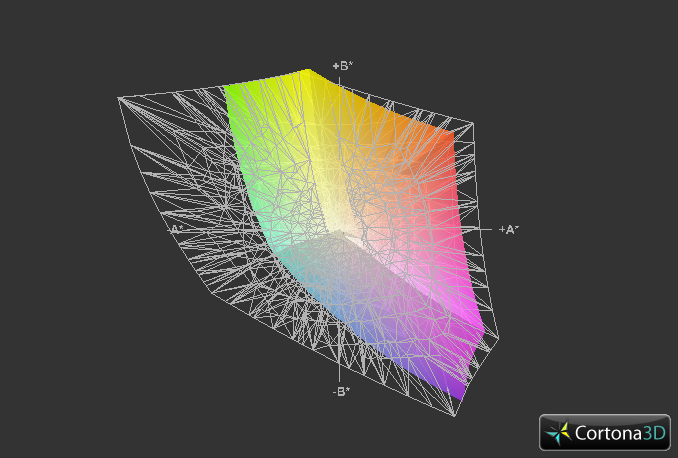Click the -A* axis label on the left

(x=176, y=229)
